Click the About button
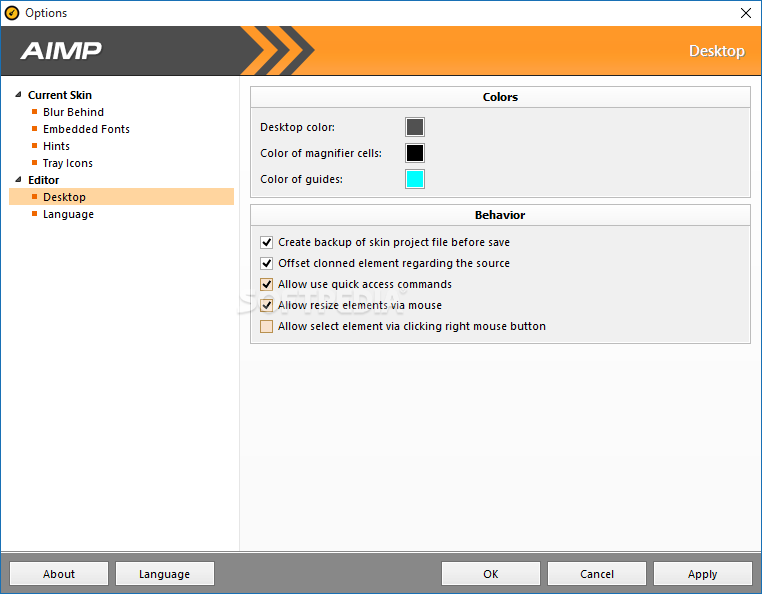The height and width of the screenshot is (594, 762). (59, 574)
